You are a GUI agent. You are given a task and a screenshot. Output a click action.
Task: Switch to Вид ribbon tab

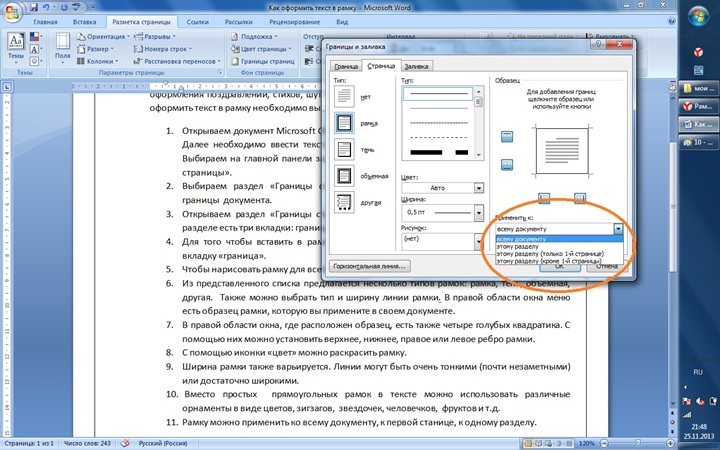(342, 22)
